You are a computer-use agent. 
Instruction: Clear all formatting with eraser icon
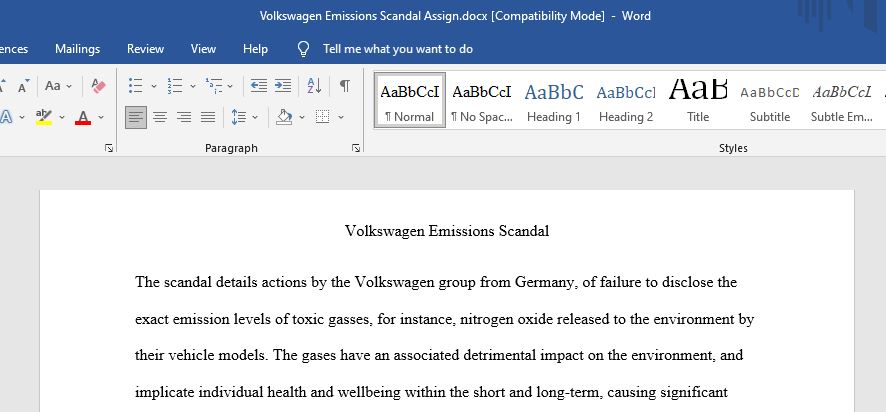[98, 86]
